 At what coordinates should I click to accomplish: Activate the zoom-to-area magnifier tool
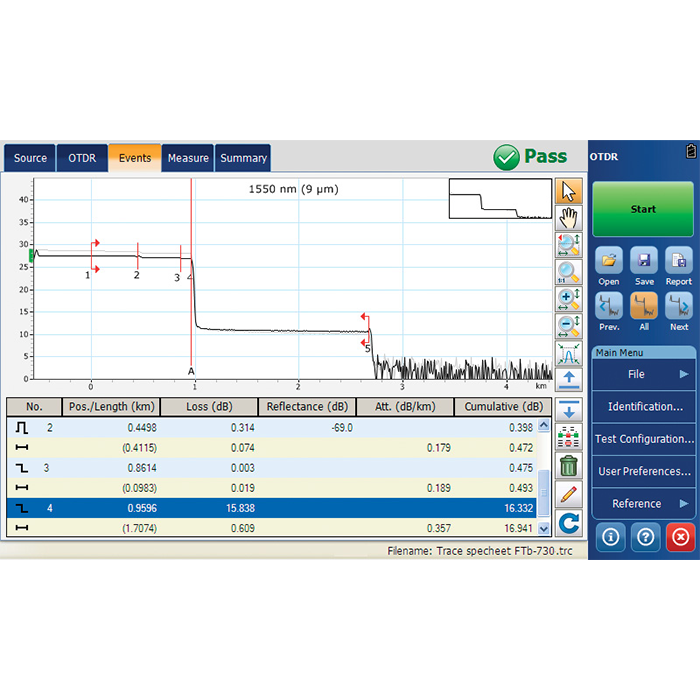[568, 245]
